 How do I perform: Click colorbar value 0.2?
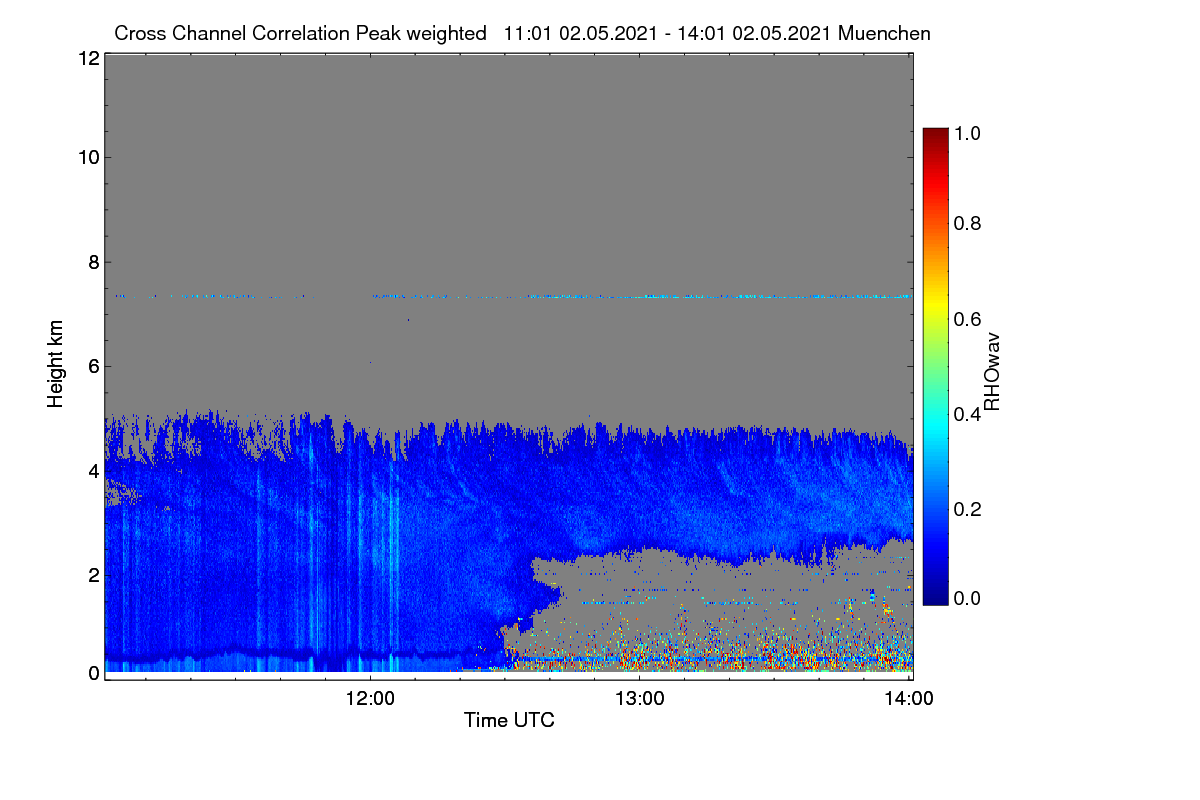pyautogui.click(x=966, y=509)
